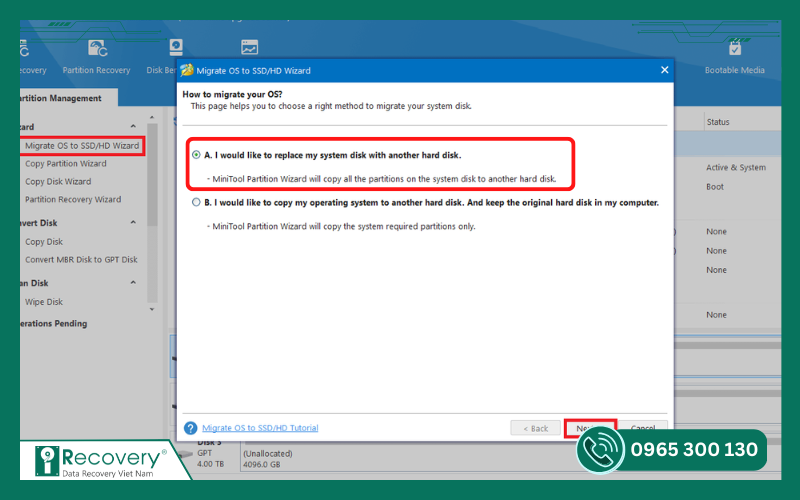Screen dimensions: 800x500
Task: Click sidebar scrollbar up arrow
Action: (x=152, y=118)
